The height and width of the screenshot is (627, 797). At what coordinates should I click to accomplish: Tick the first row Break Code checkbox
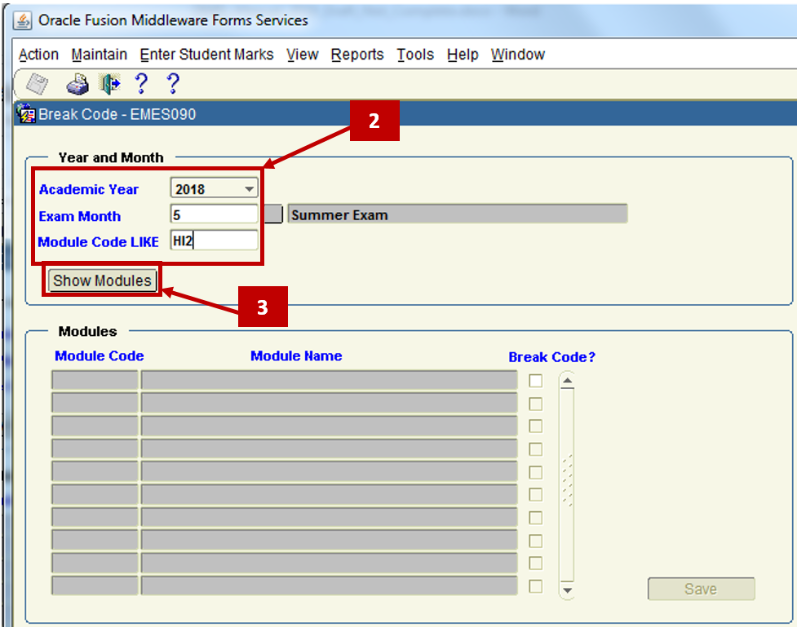tap(536, 381)
